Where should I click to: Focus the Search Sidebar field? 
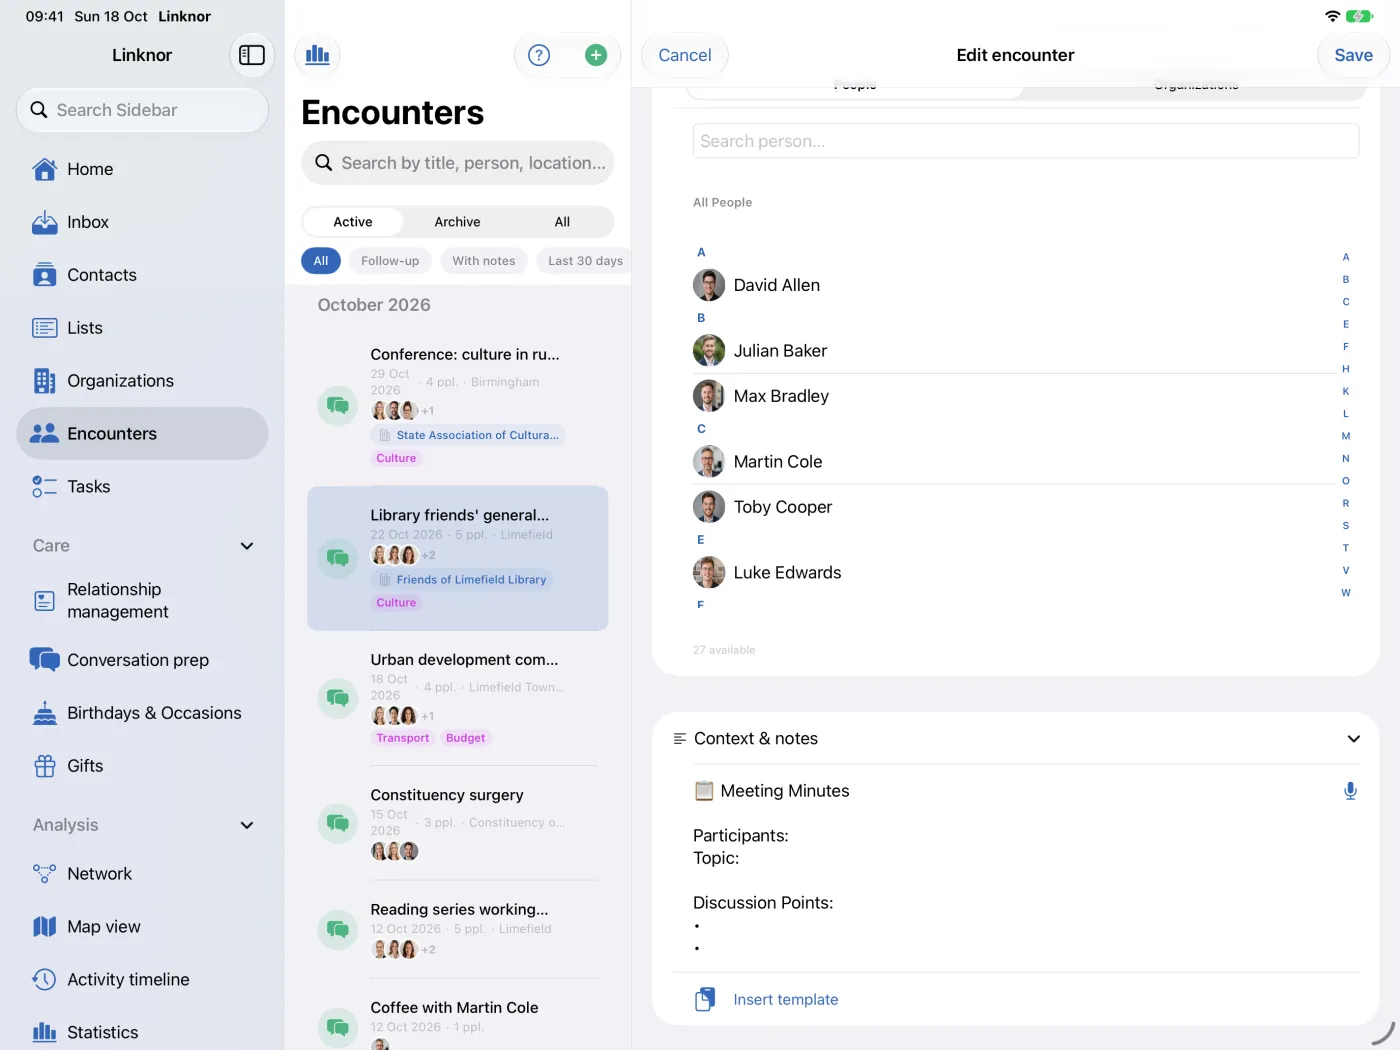coord(143,110)
